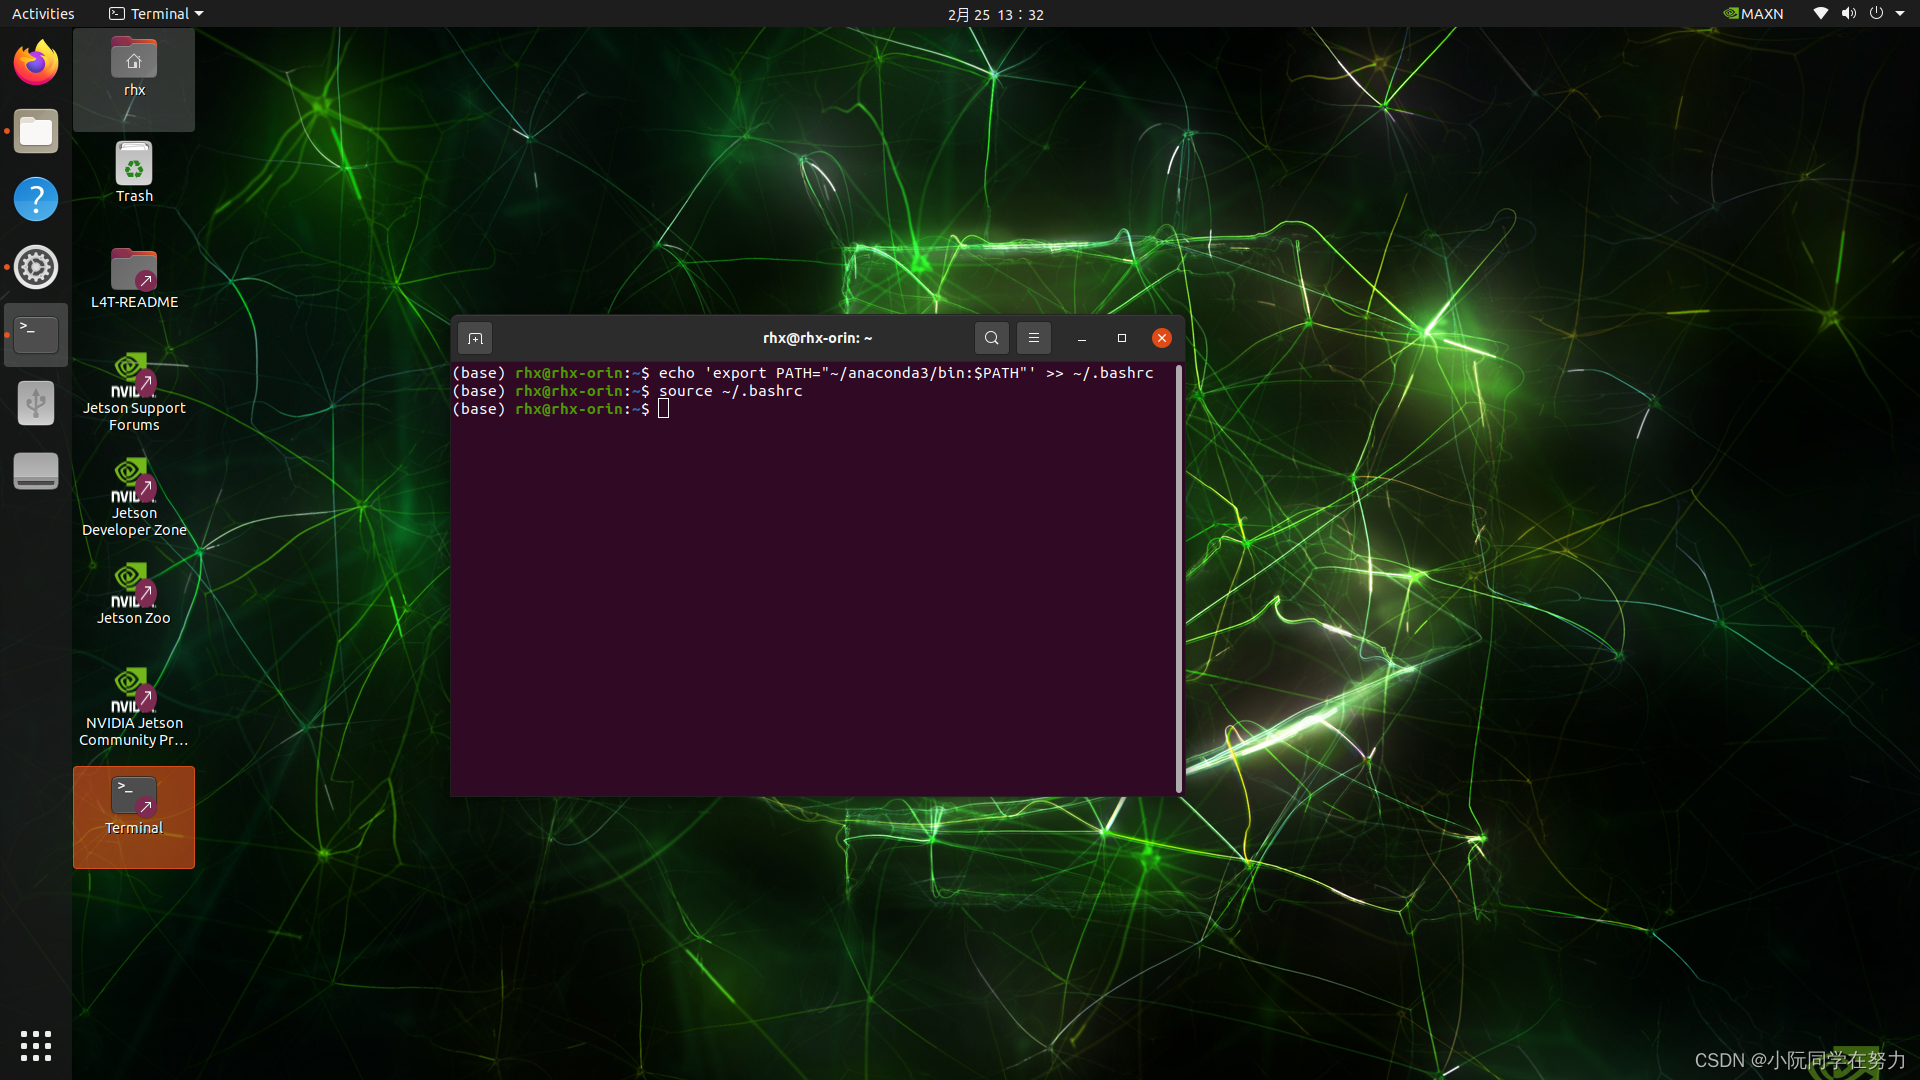Click the terminal search button

click(x=990, y=338)
